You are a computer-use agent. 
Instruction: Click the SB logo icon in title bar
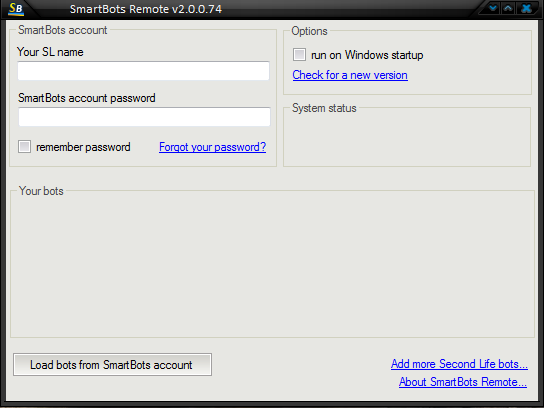(16, 9)
